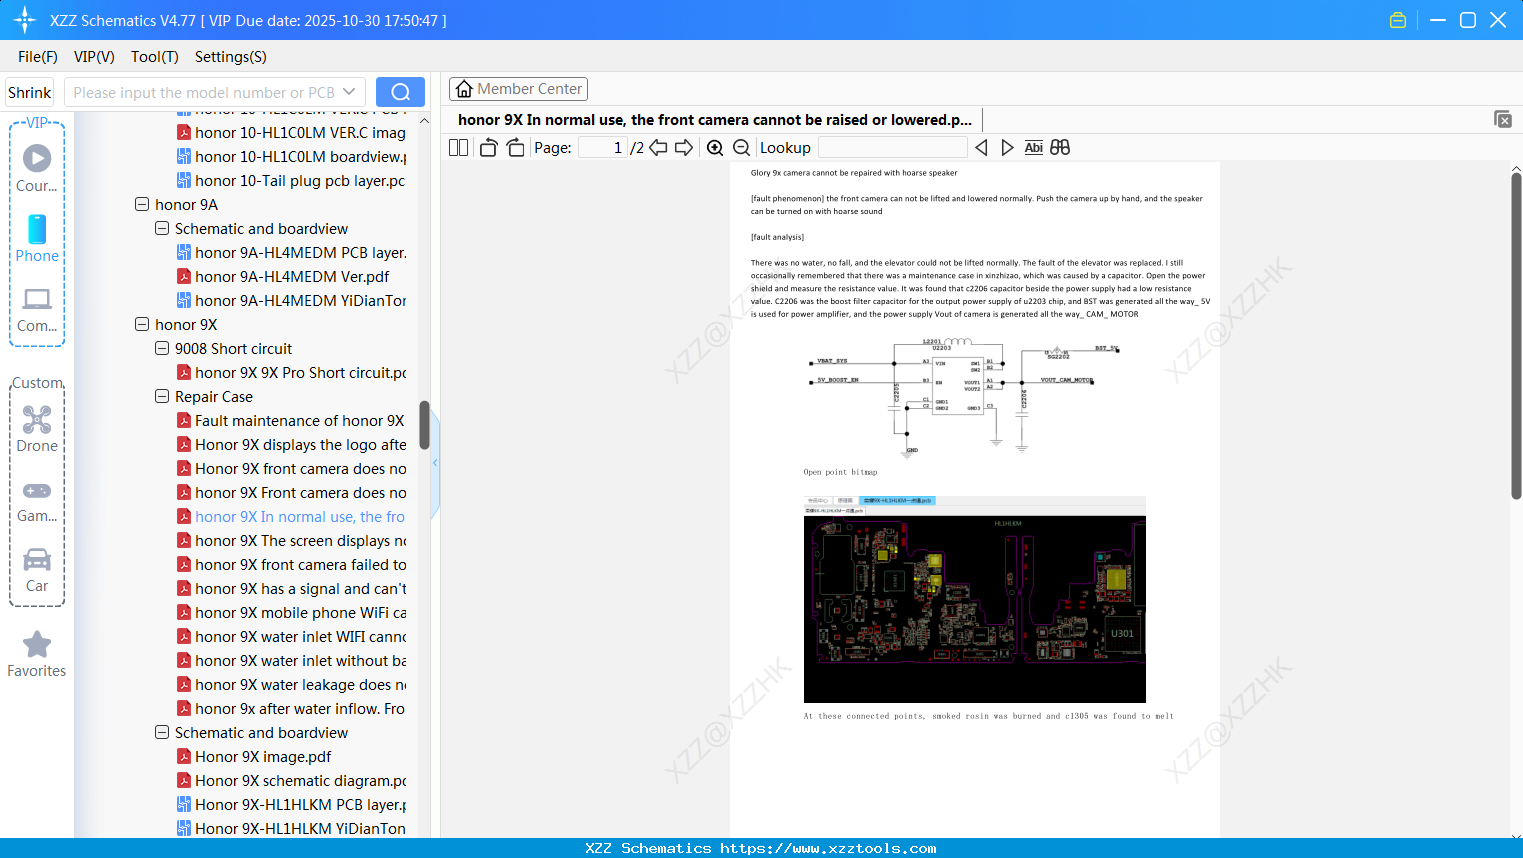
Task: Click the blue search button
Action: pyautogui.click(x=400, y=92)
